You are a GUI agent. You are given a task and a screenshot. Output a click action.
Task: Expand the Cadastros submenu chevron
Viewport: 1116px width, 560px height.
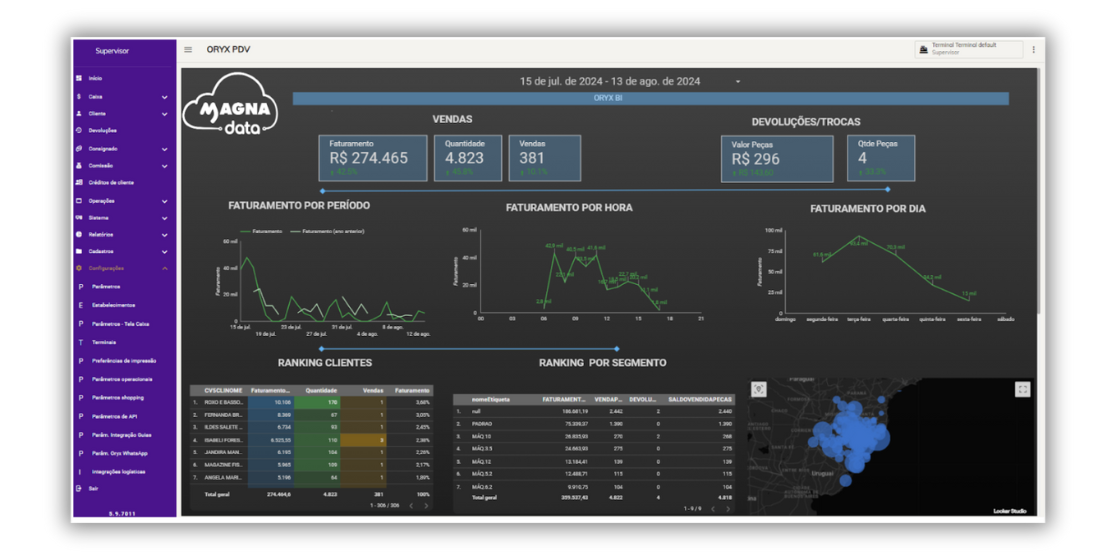164,252
